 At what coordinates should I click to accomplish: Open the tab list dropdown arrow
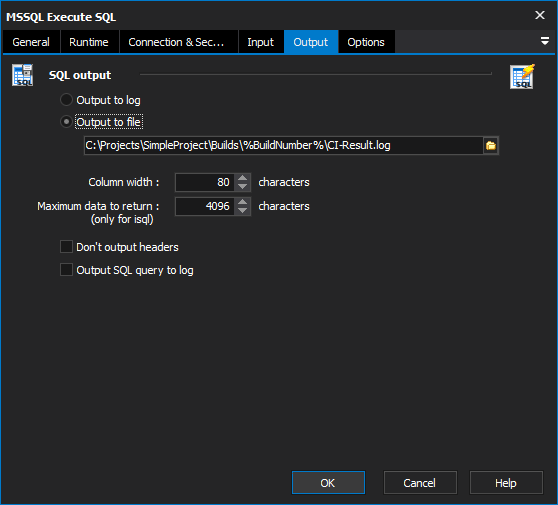tap(544, 41)
